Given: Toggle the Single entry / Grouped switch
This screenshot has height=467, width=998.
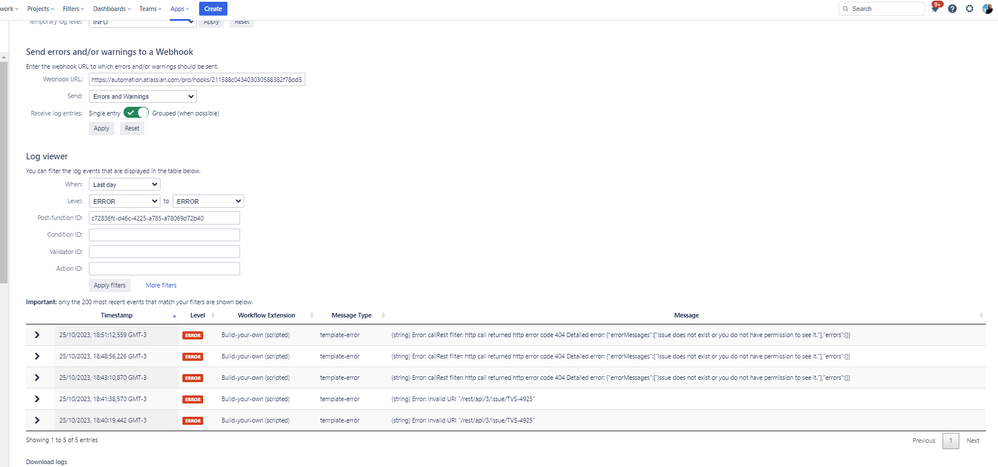Looking at the screenshot, I should point(136,113).
